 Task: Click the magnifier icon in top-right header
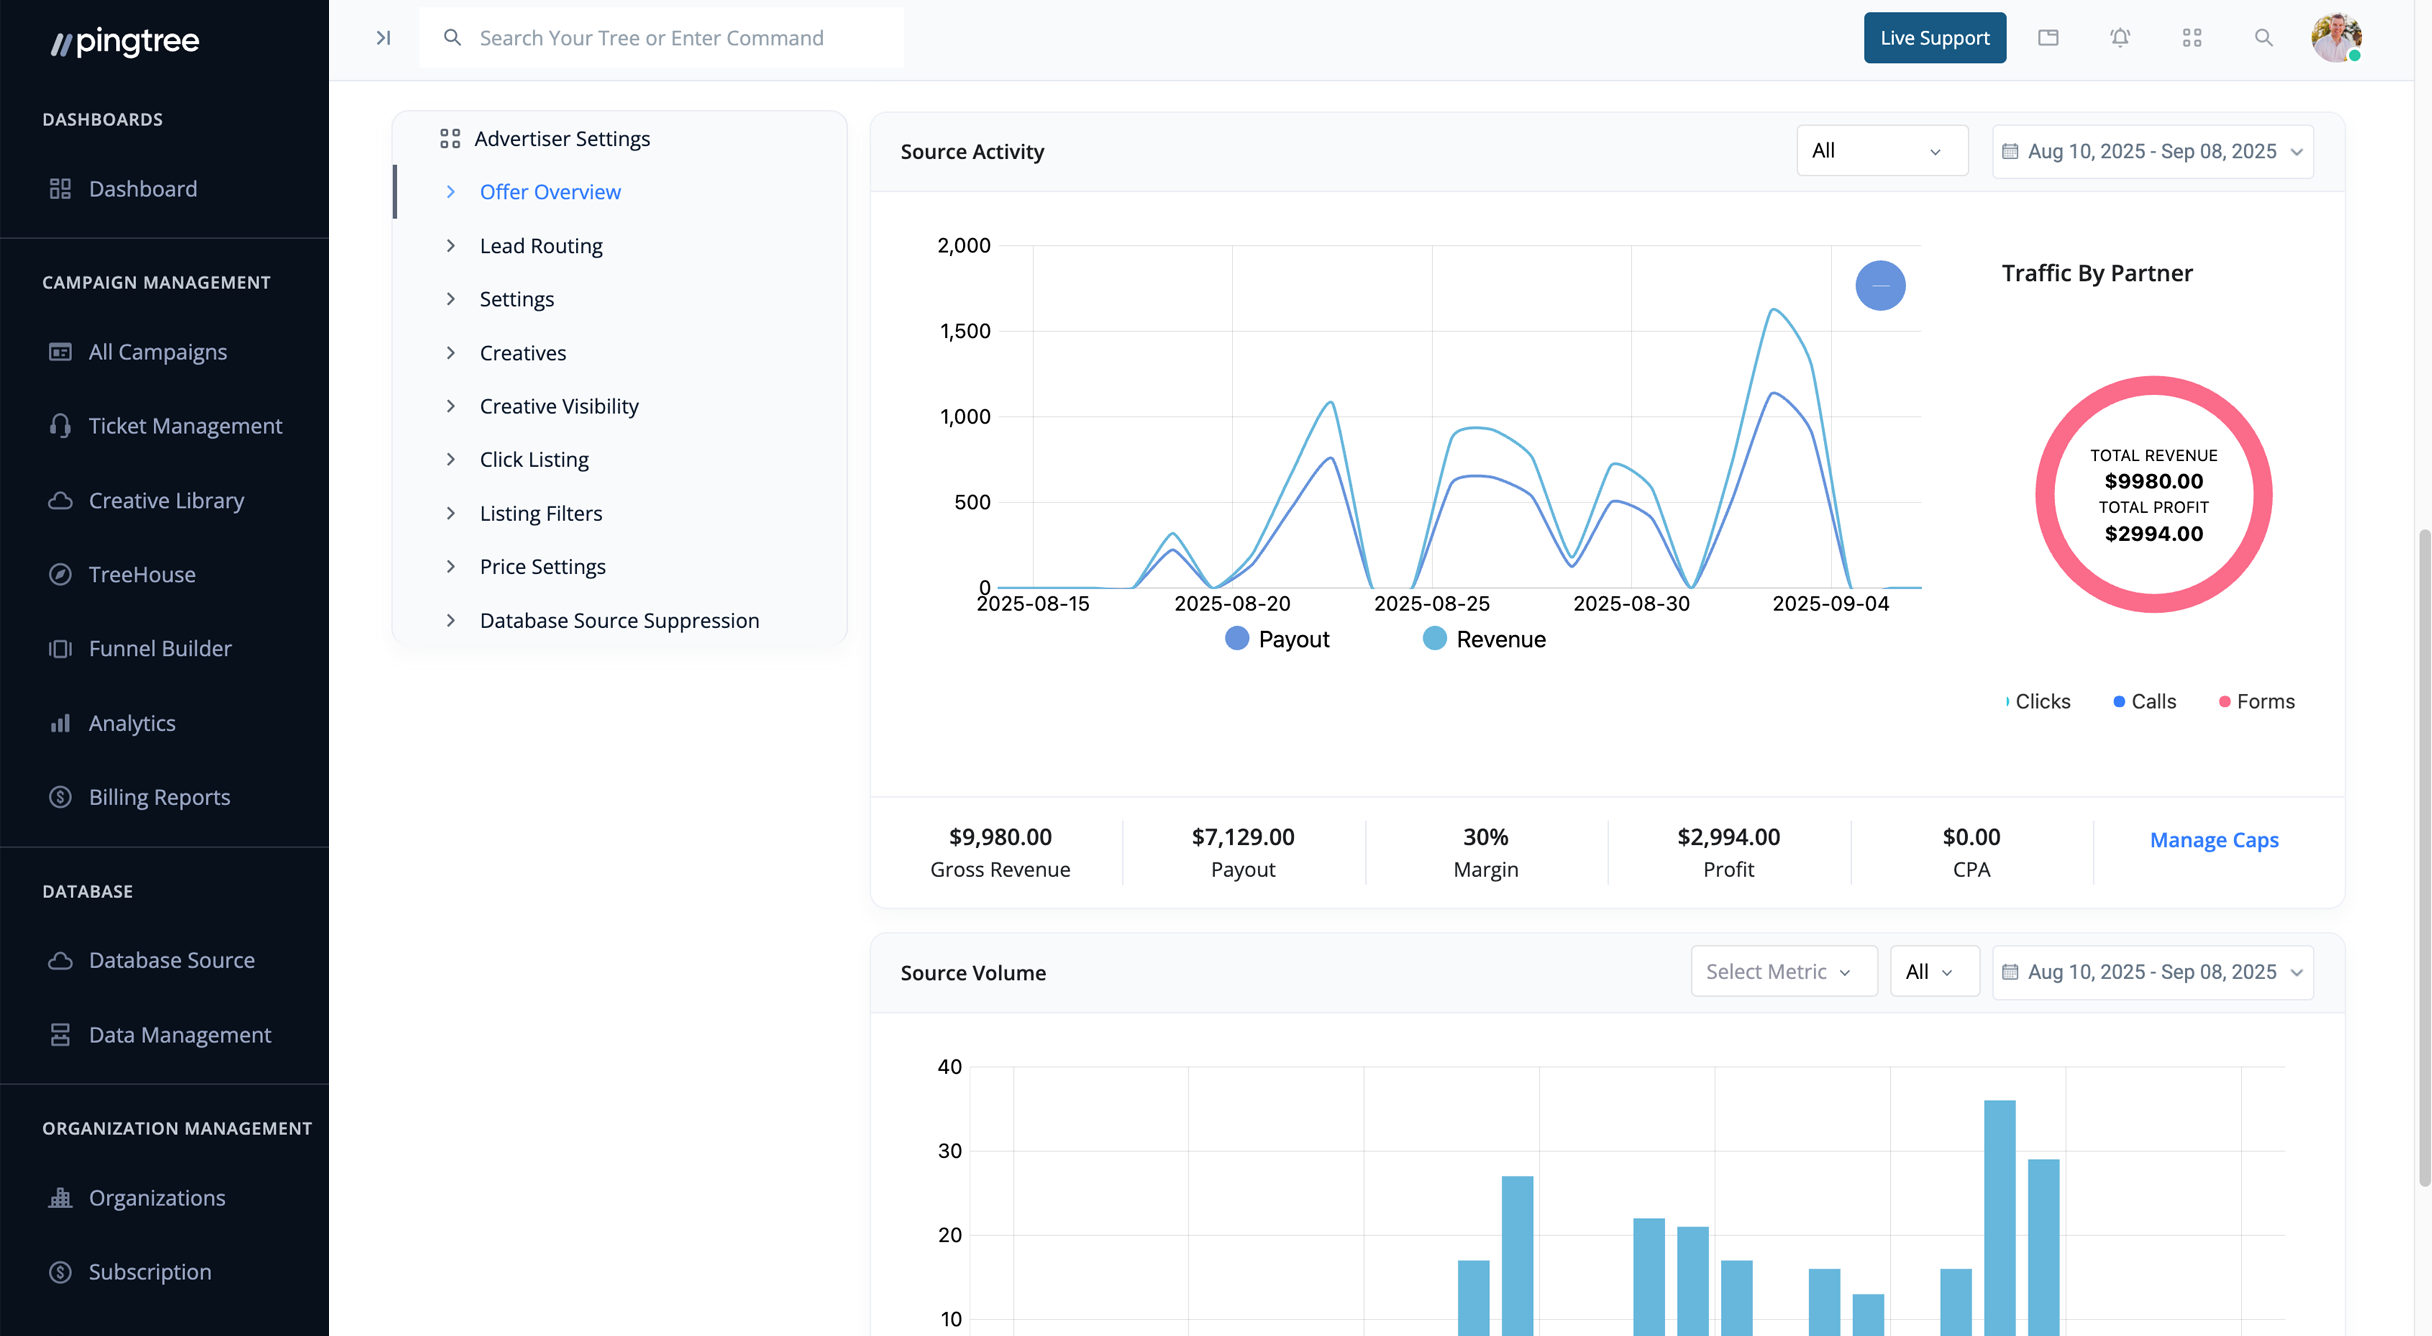[2264, 38]
